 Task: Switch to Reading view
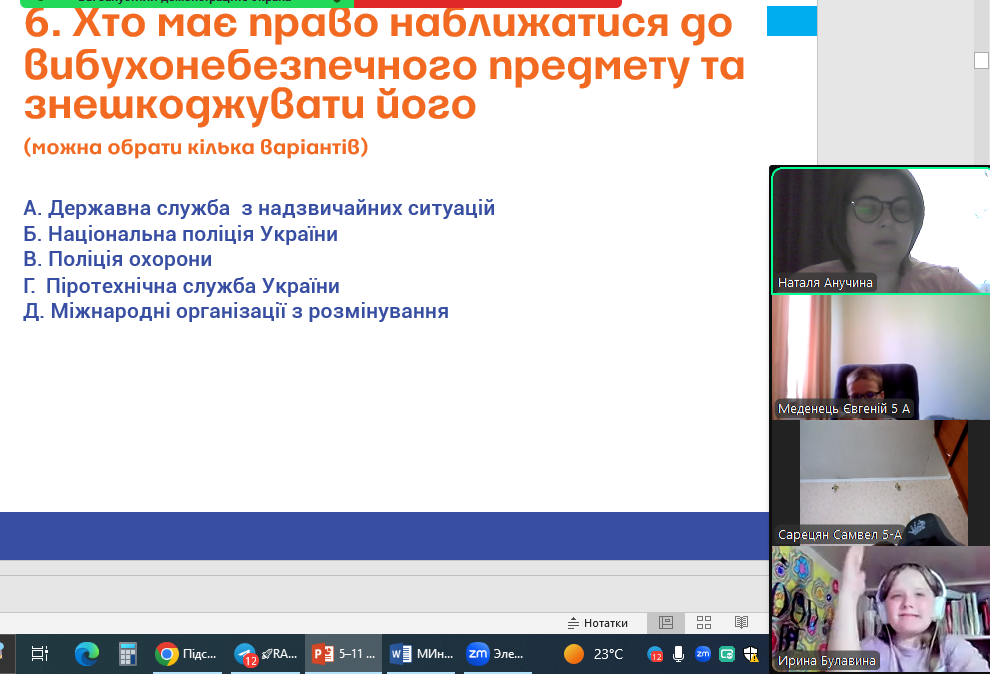pos(741,622)
